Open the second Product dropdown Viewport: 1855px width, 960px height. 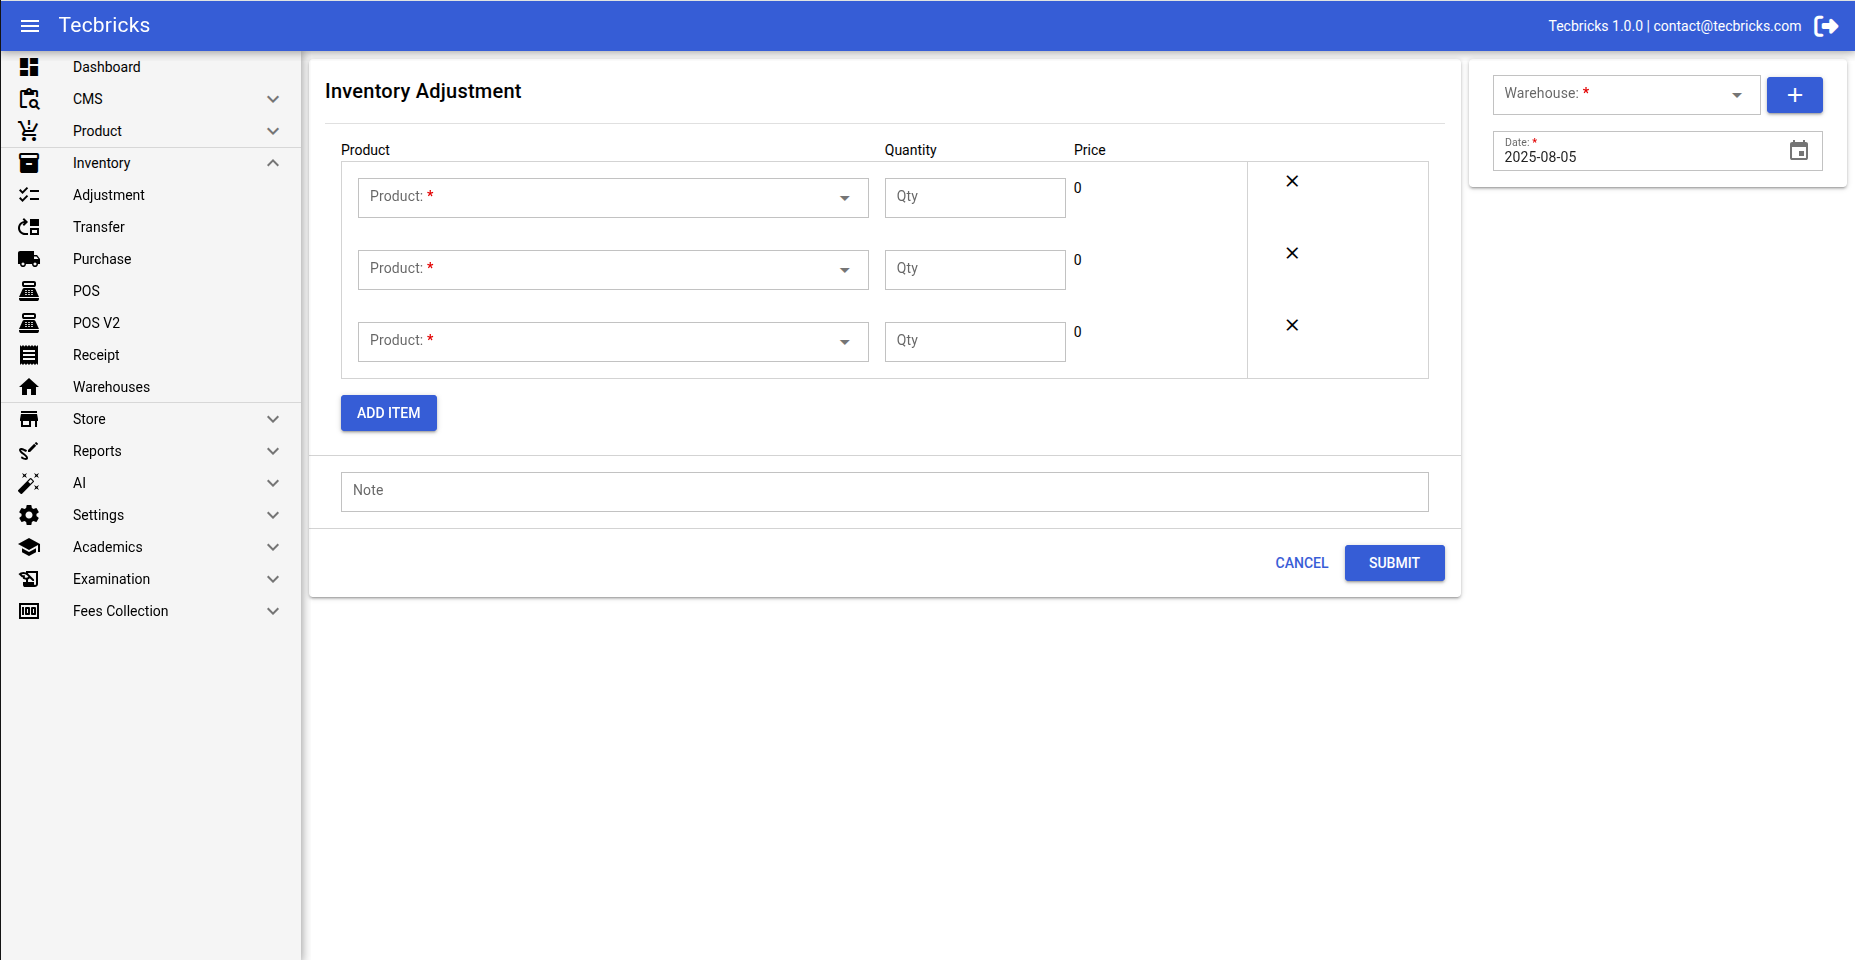613,270
